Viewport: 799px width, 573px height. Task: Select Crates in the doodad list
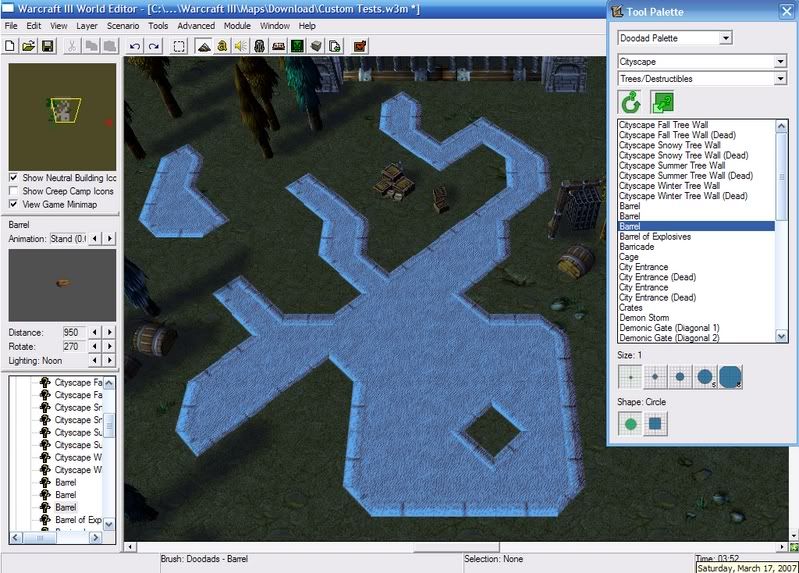pos(630,308)
